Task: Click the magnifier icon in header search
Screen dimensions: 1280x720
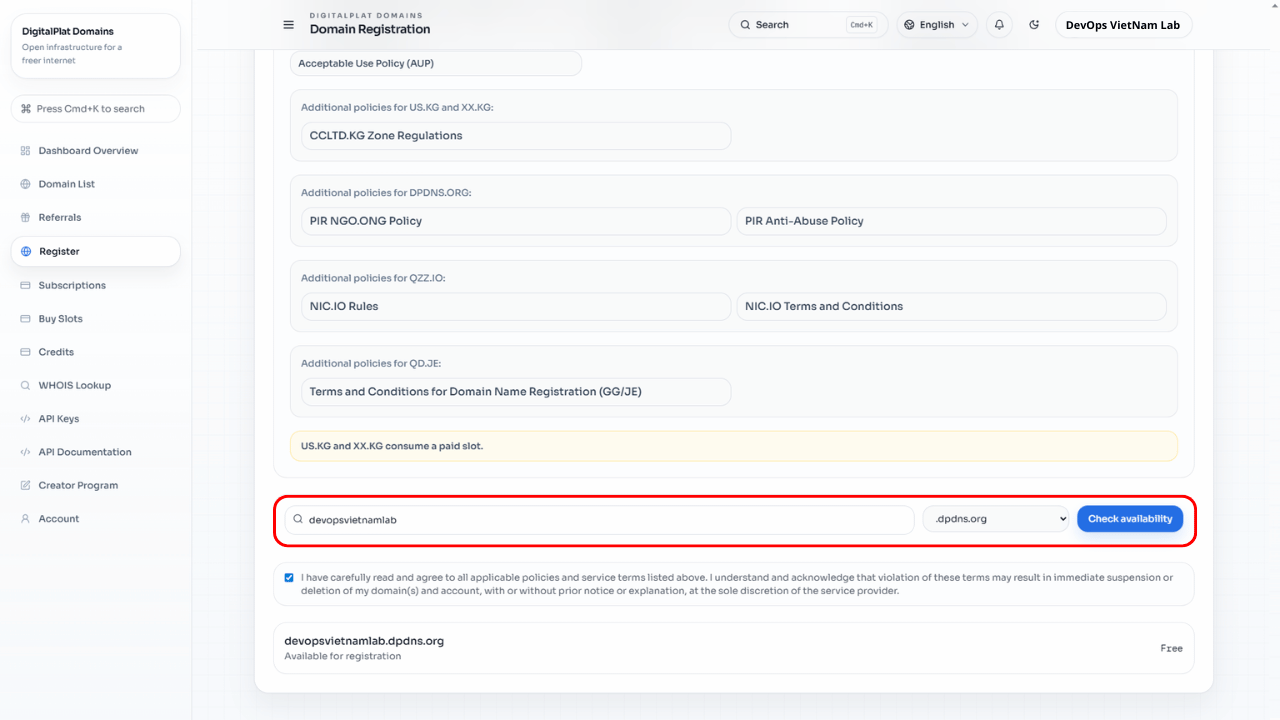Action: [x=745, y=25]
